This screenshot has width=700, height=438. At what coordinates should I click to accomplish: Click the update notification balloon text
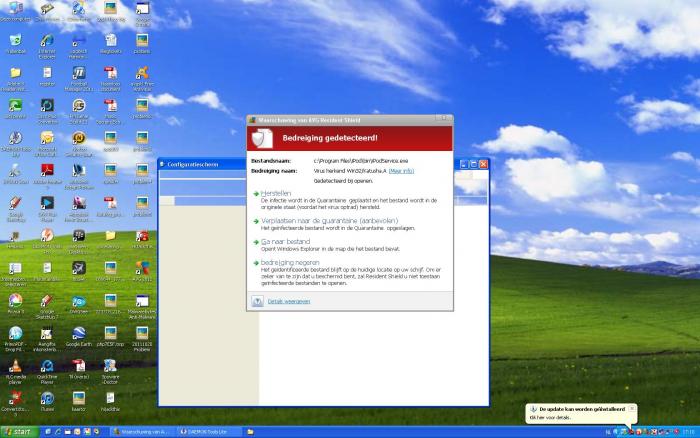pyautogui.click(x=582, y=409)
